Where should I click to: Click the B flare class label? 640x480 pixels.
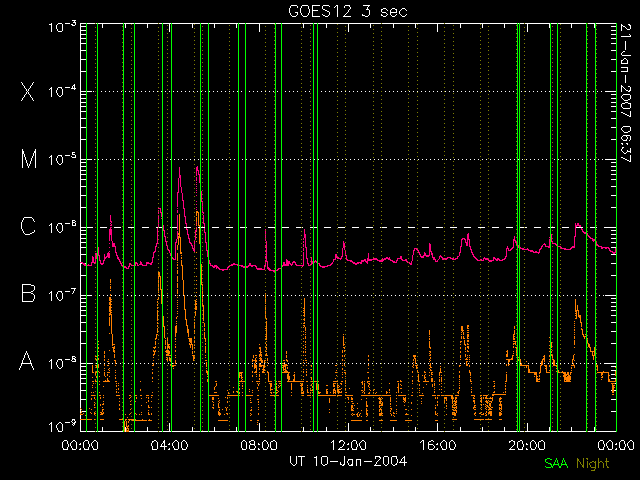tap(28, 293)
